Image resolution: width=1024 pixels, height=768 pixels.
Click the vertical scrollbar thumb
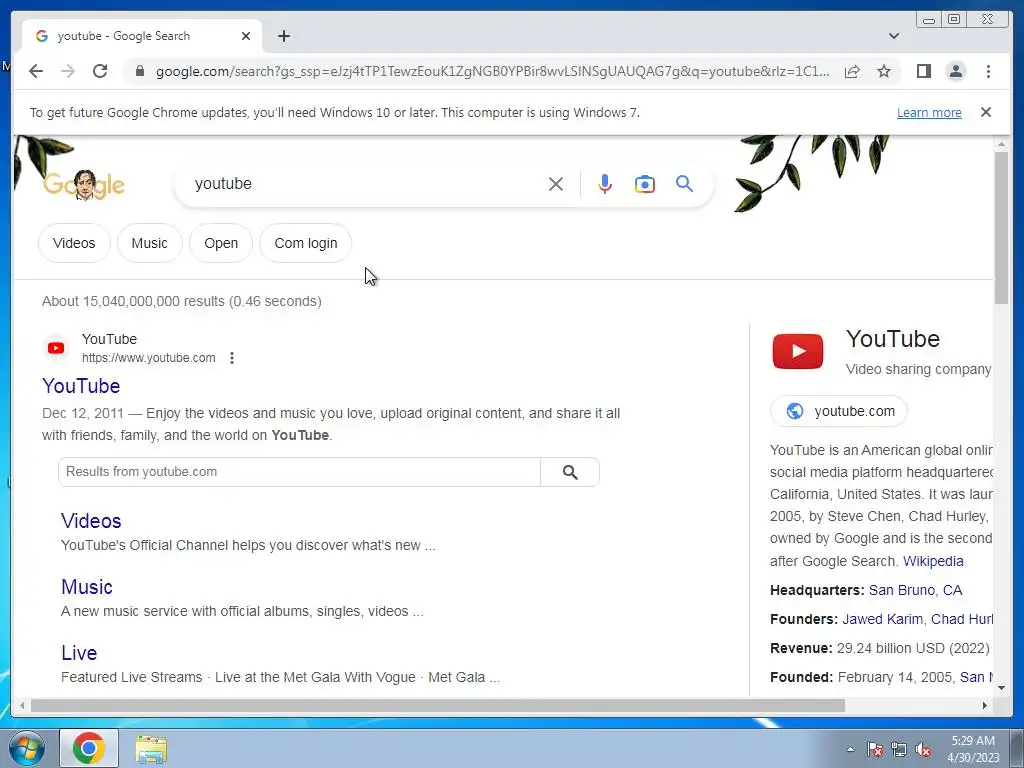click(x=1001, y=227)
